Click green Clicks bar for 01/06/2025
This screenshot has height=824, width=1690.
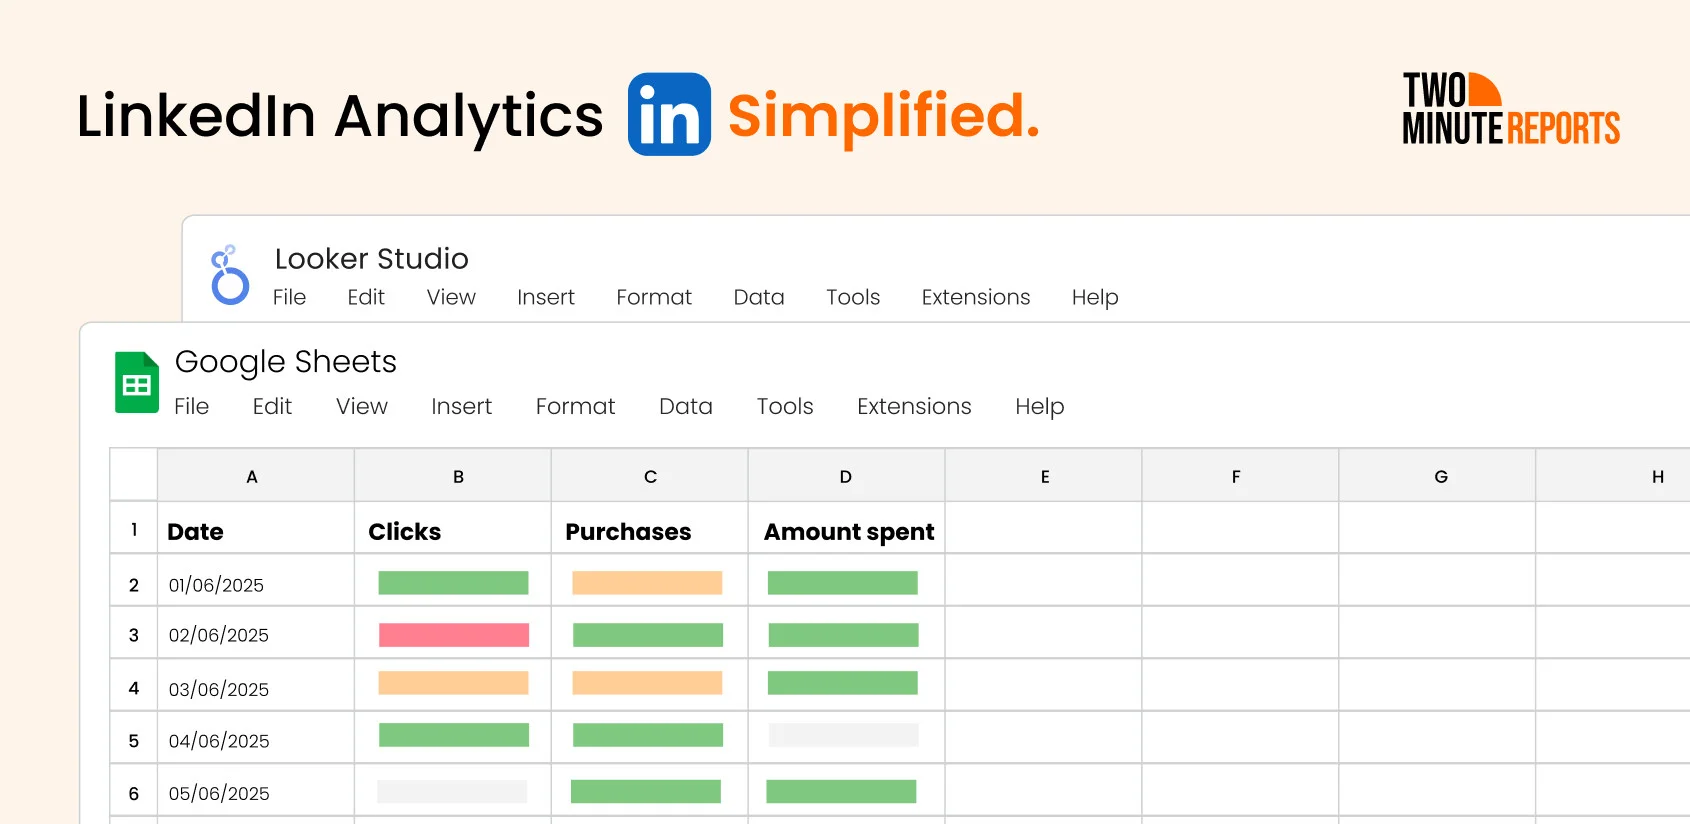453,583
